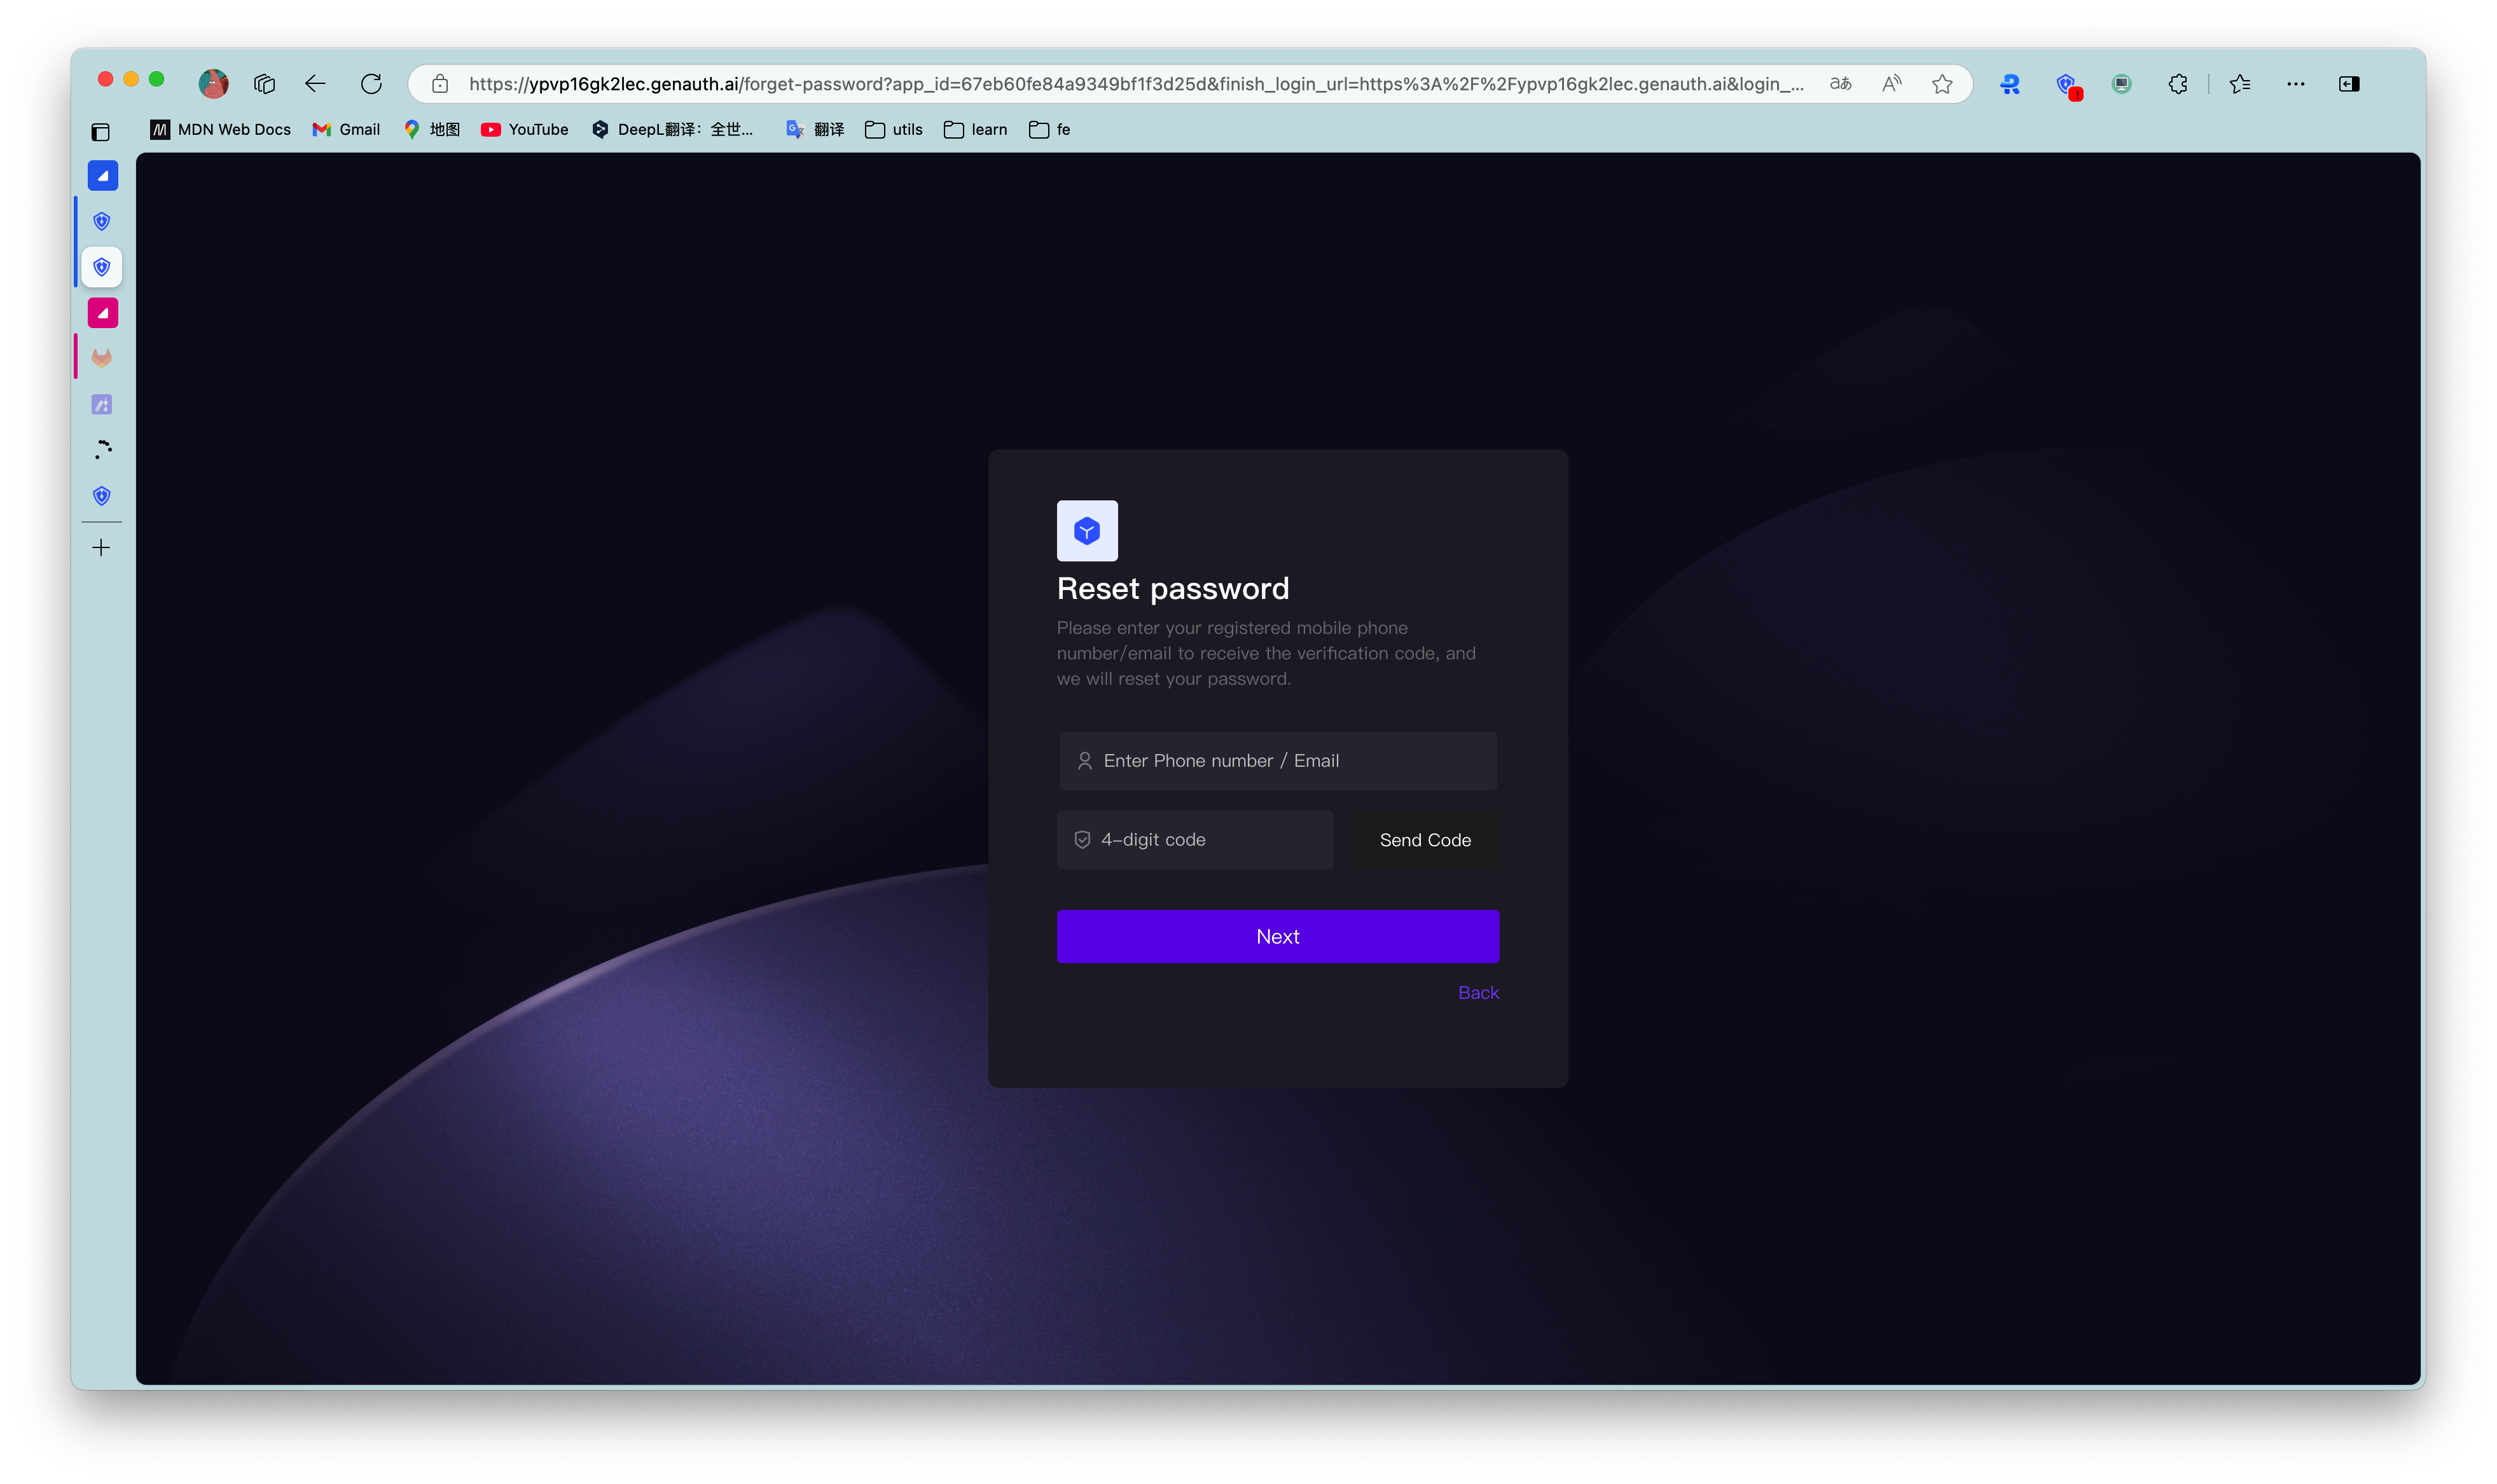Viewport: 2497px width, 1484px height.
Task: Switch to the GitLab tab in the vertical tab bar
Action: pyautogui.click(x=101, y=357)
